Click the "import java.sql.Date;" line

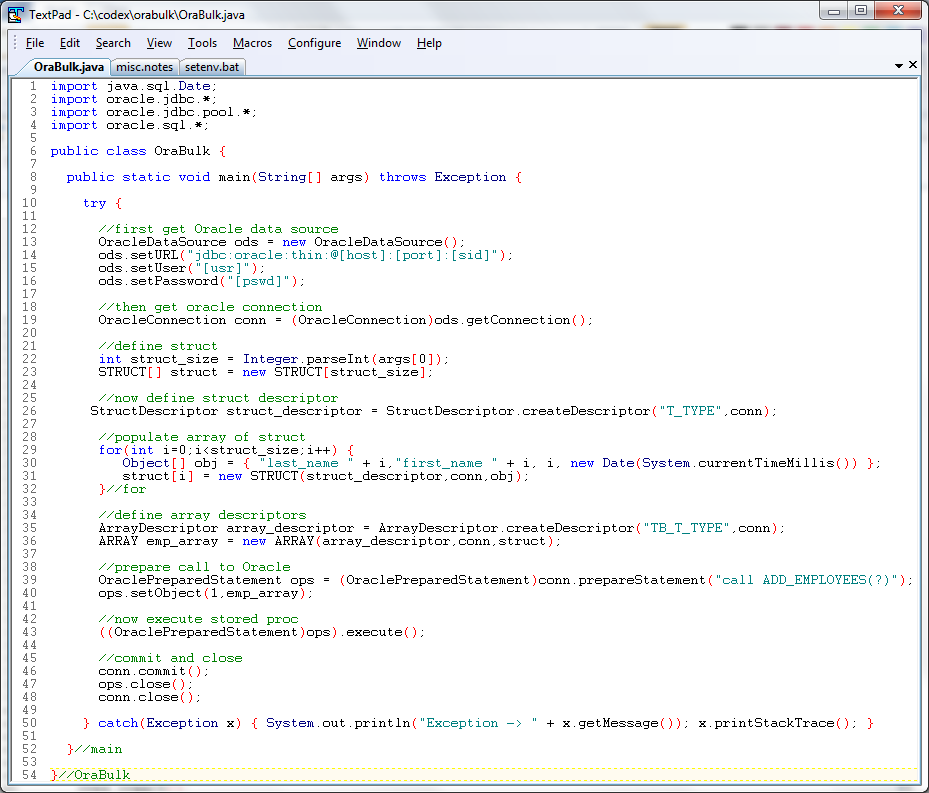(134, 86)
